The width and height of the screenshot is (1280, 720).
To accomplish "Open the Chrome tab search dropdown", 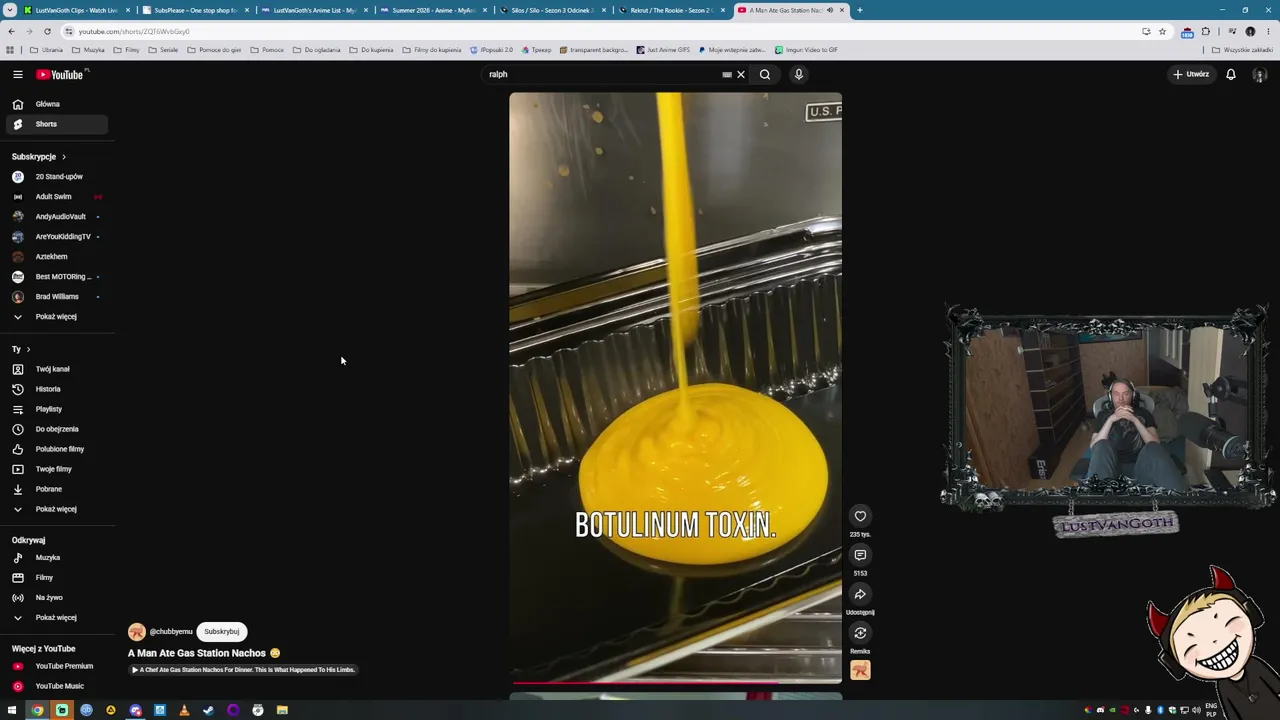I will (x=8, y=10).
